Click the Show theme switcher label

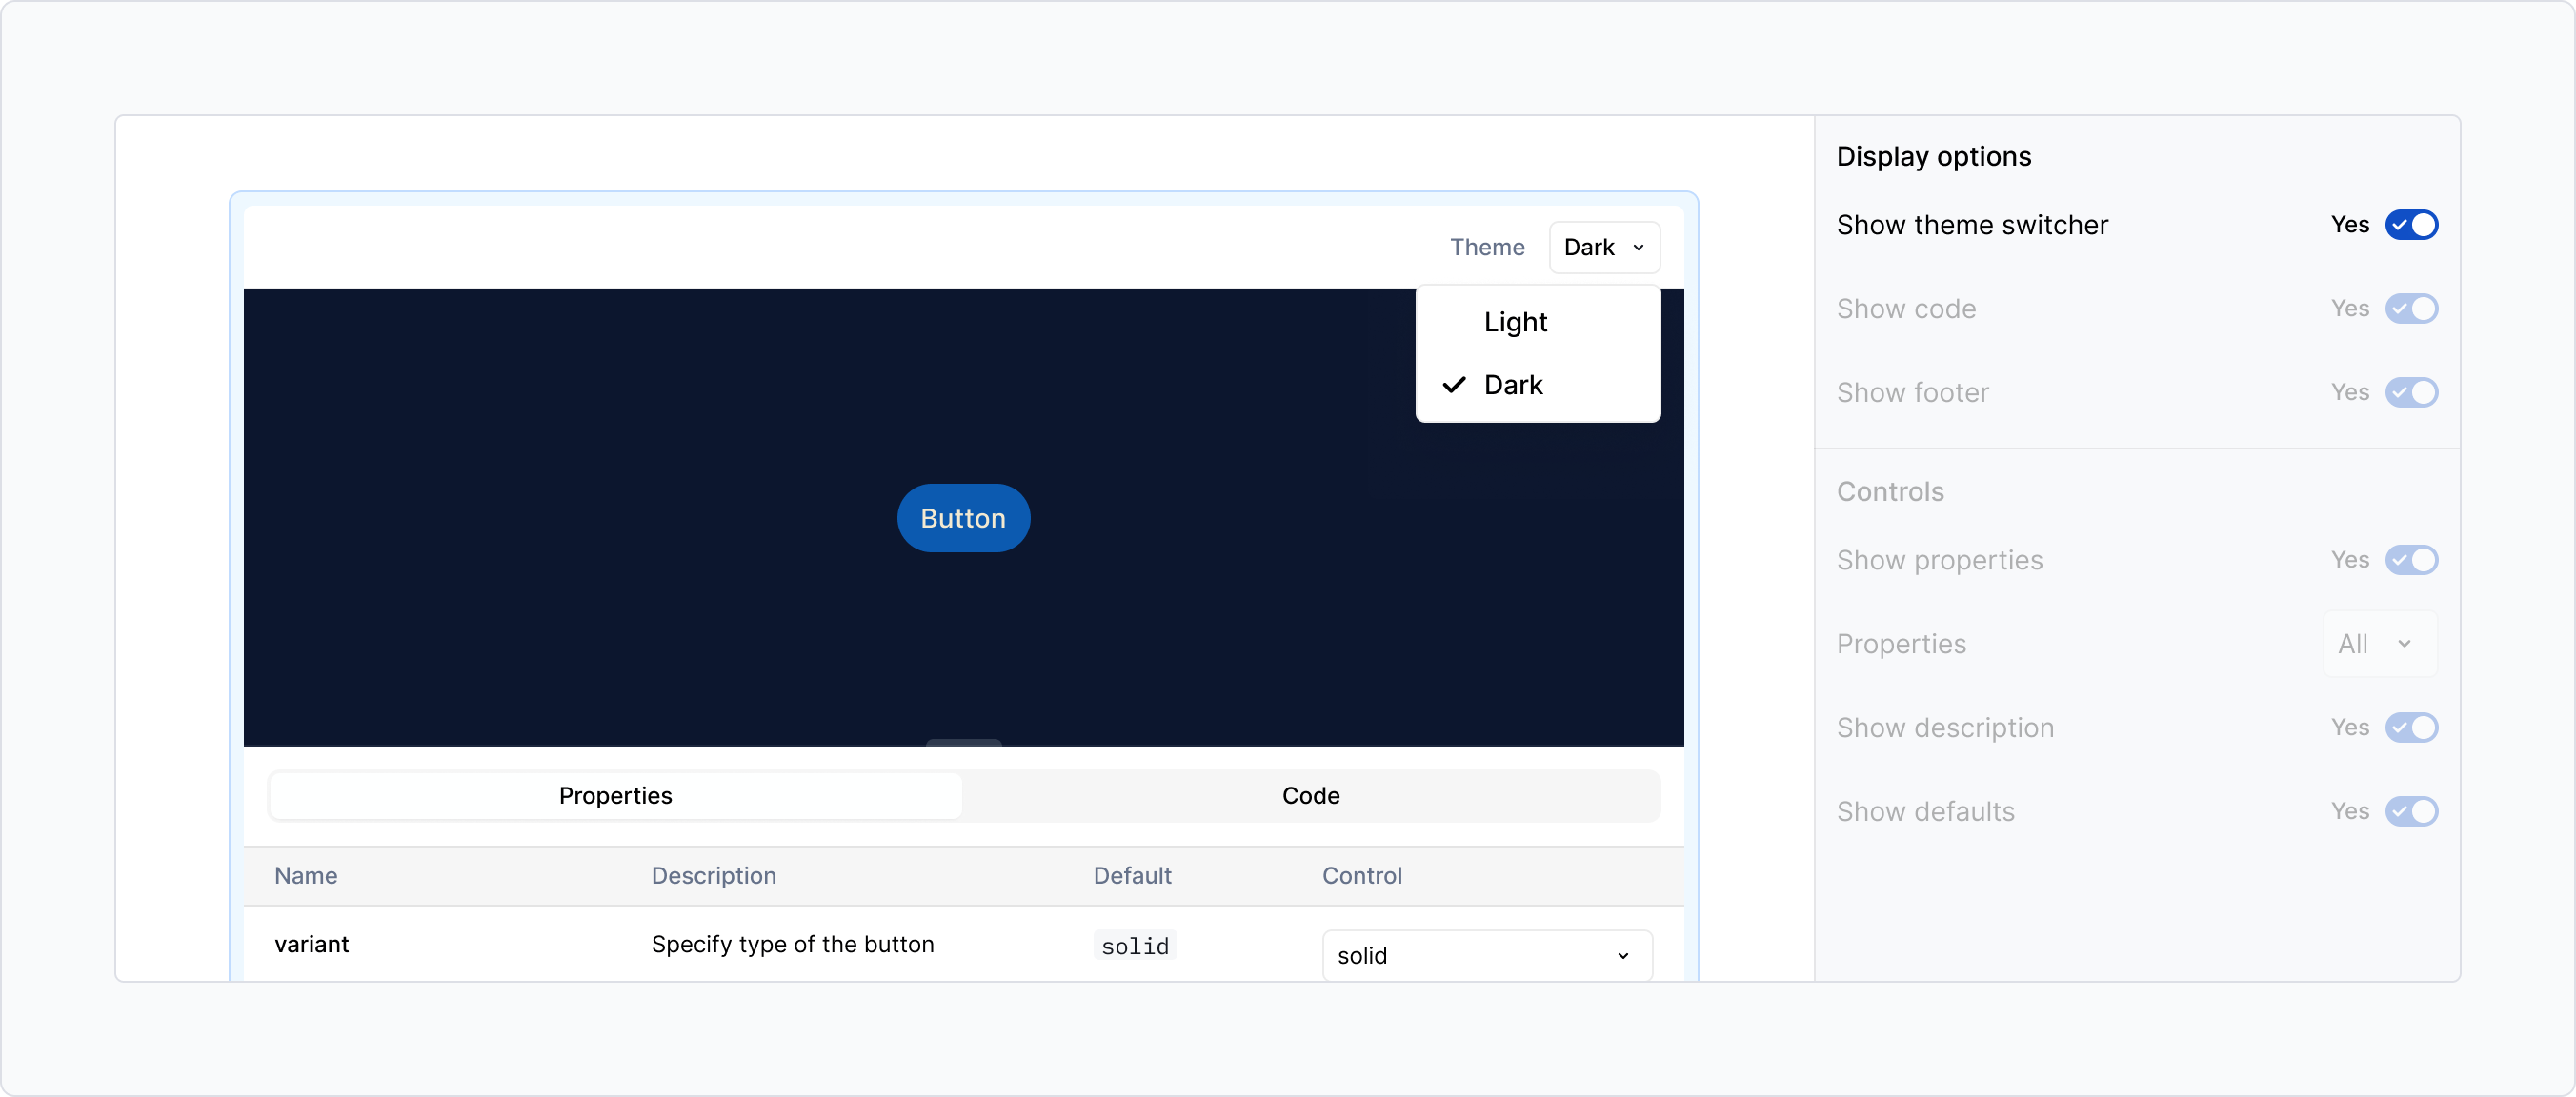pyautogui.click(x=1972, y=225)
